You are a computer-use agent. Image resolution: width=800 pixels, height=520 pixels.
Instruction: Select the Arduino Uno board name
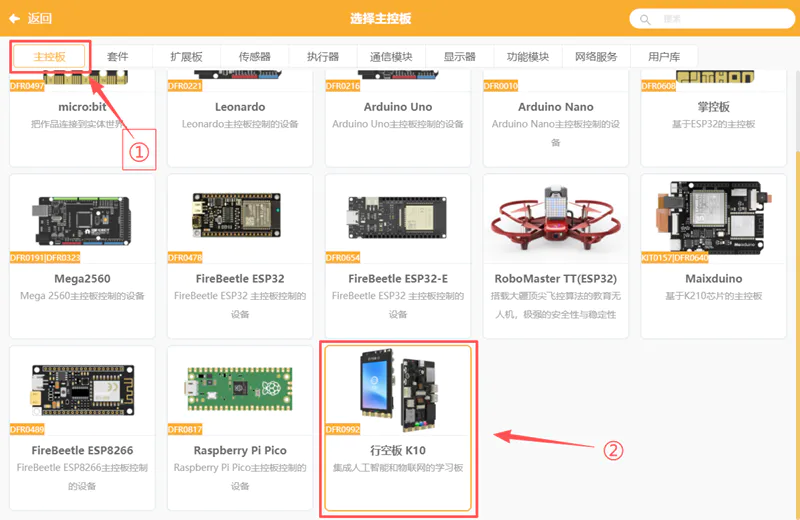(398, 107)
